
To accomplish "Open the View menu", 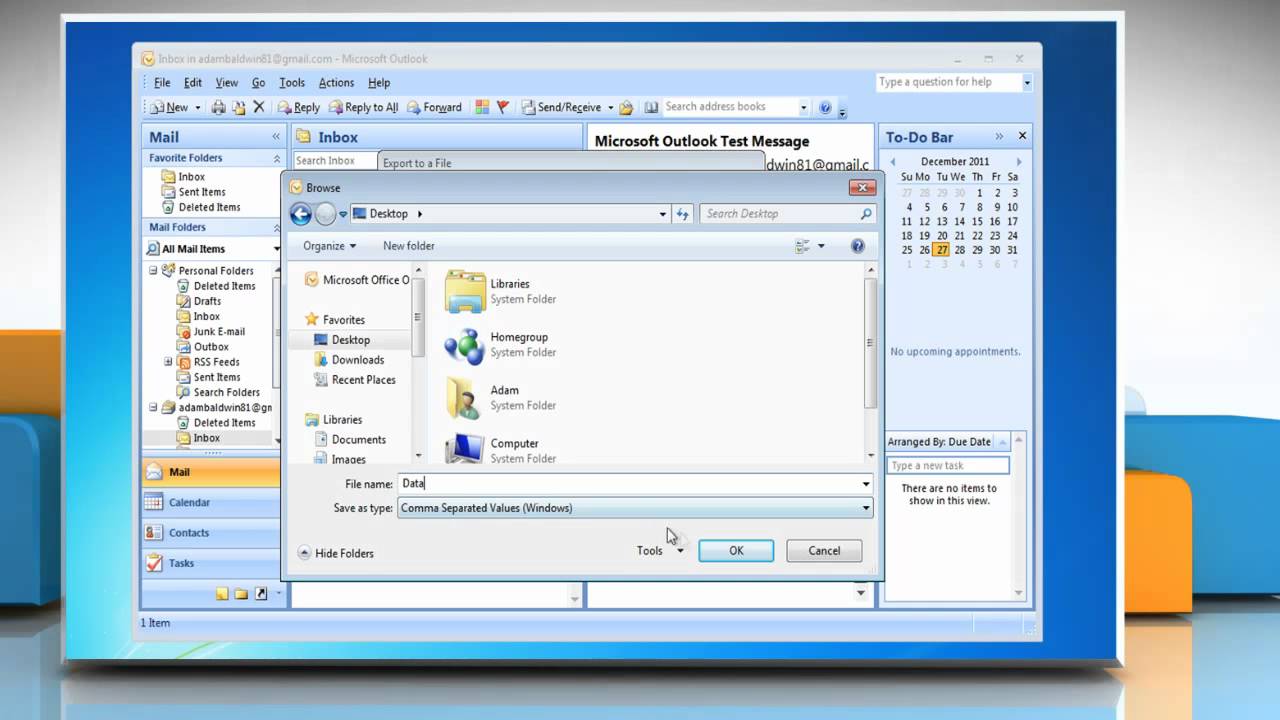I will click(227, 83).
